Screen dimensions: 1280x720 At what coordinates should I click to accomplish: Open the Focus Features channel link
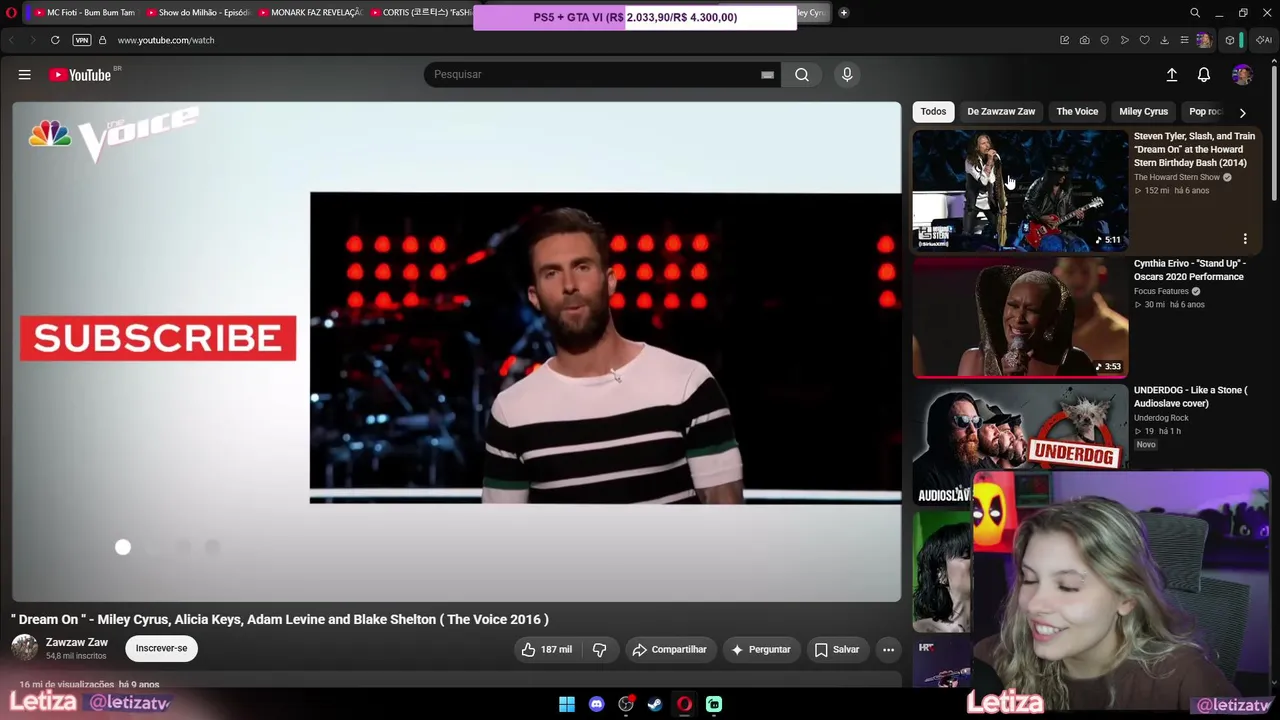[x=1161, y=292]
